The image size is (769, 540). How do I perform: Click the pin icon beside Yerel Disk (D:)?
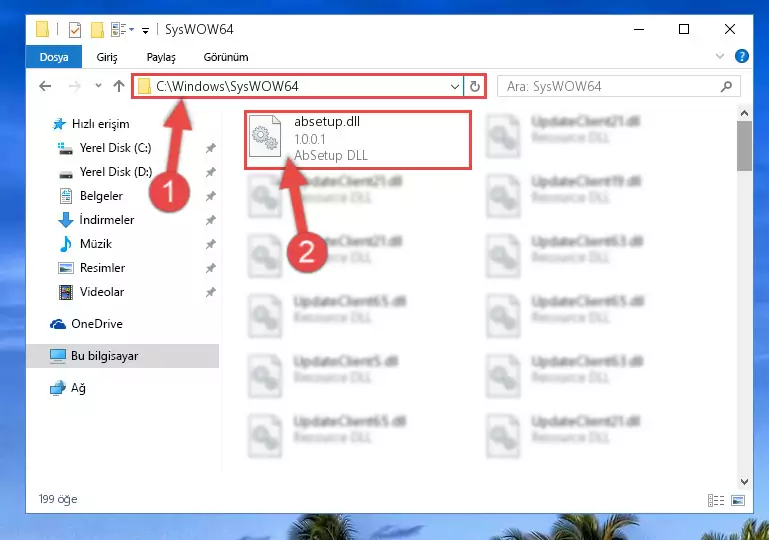click(210, 172)
